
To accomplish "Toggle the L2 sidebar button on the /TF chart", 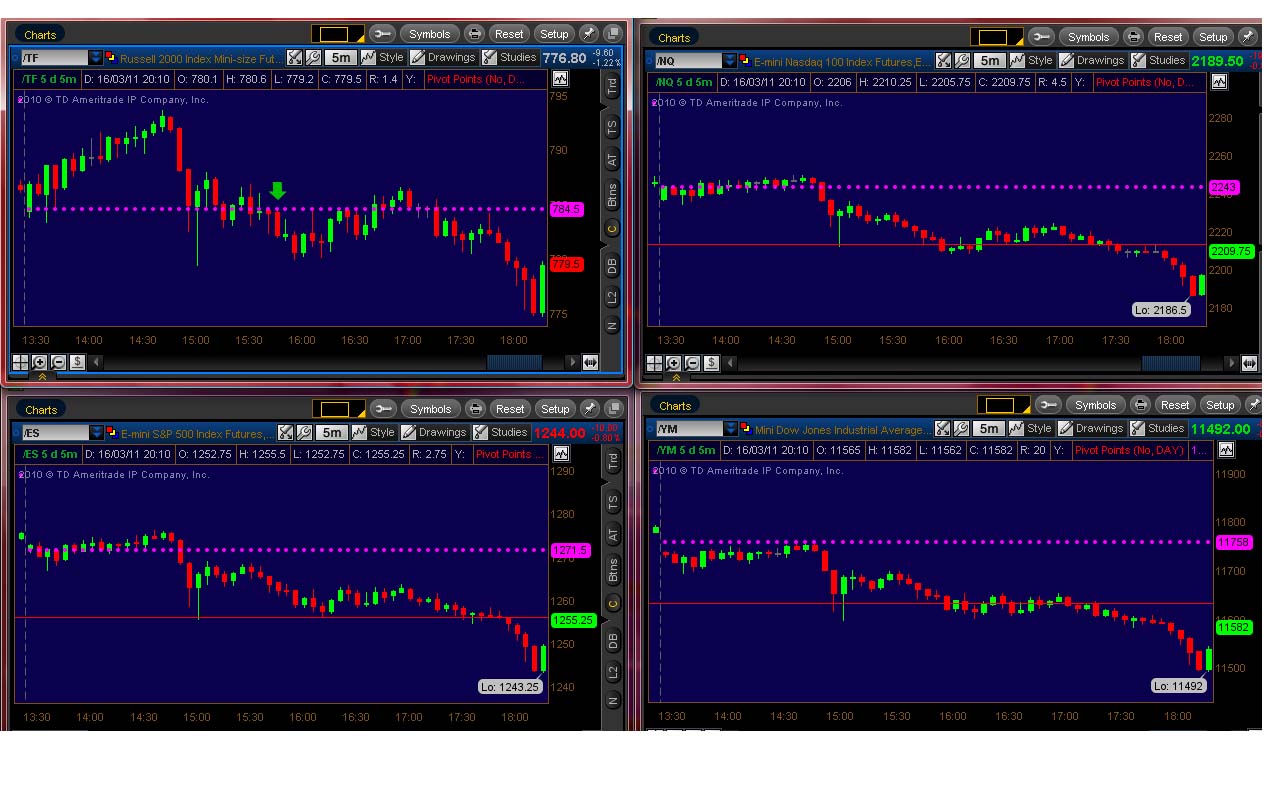I will pos(612,297).
